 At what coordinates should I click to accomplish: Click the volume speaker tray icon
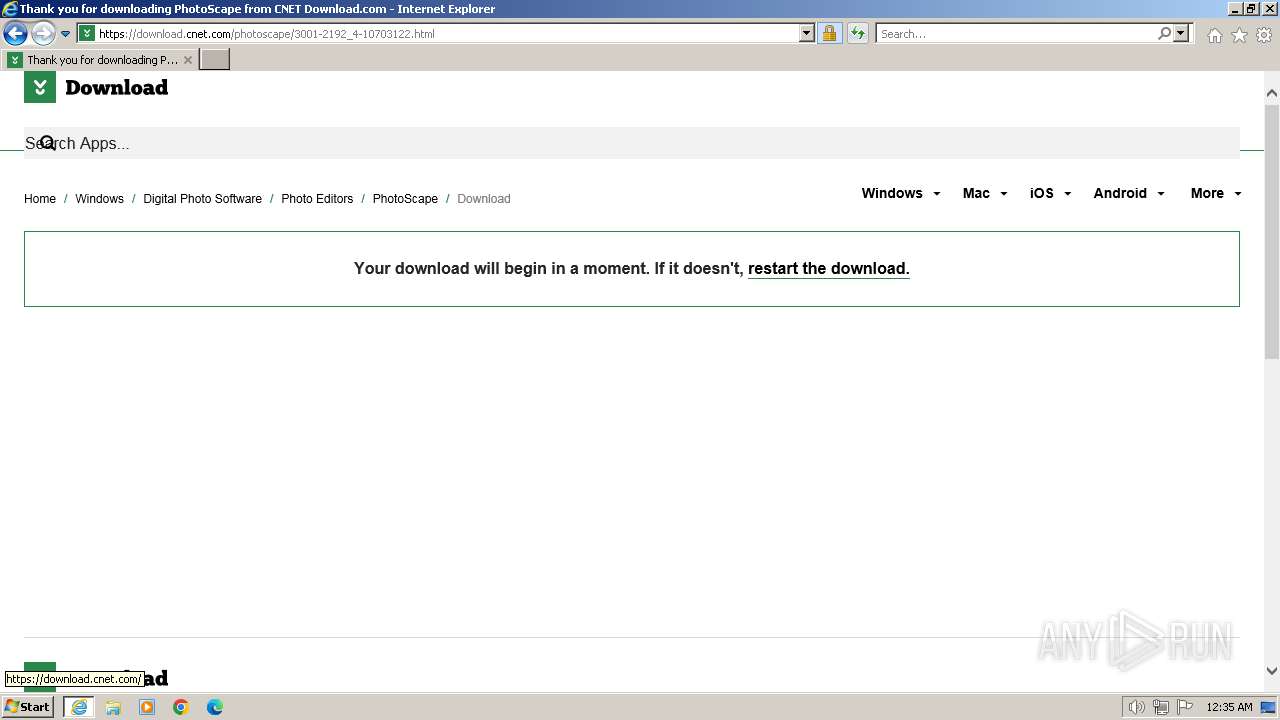(1137, 707)
